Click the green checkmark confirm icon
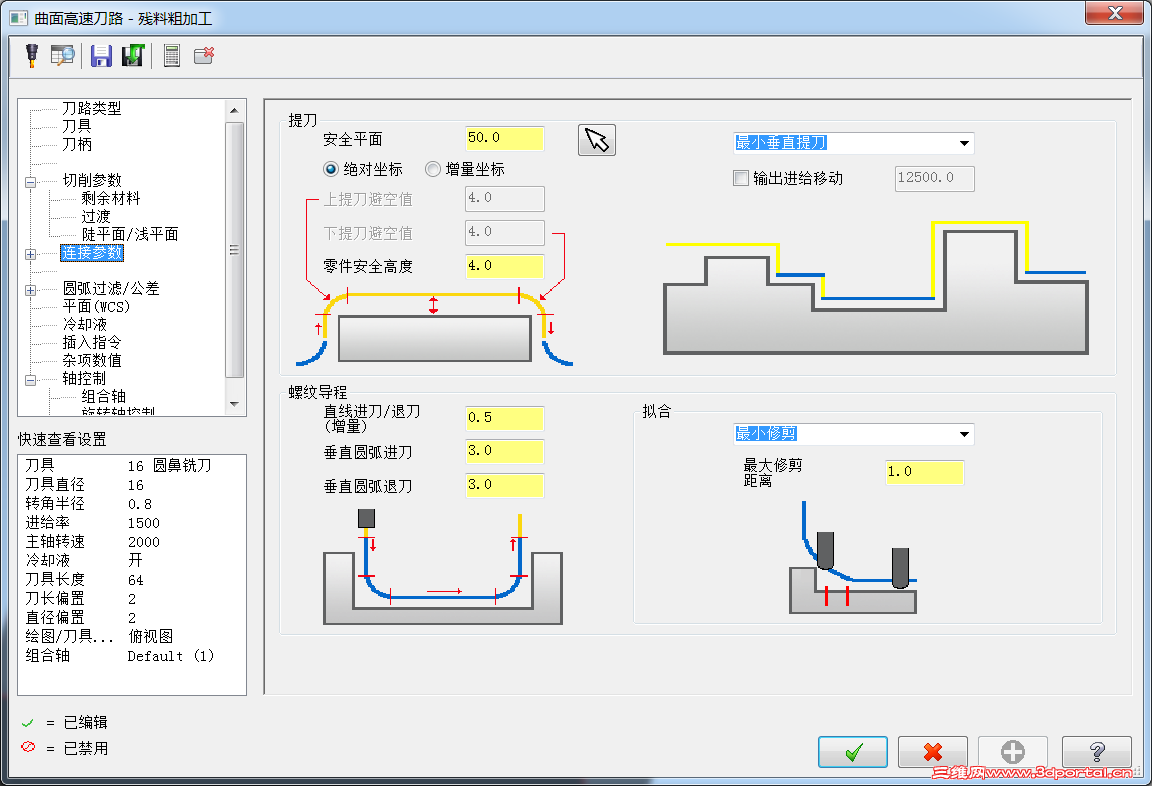Viewport: 1152px width, 786px height. coord(852,751)
